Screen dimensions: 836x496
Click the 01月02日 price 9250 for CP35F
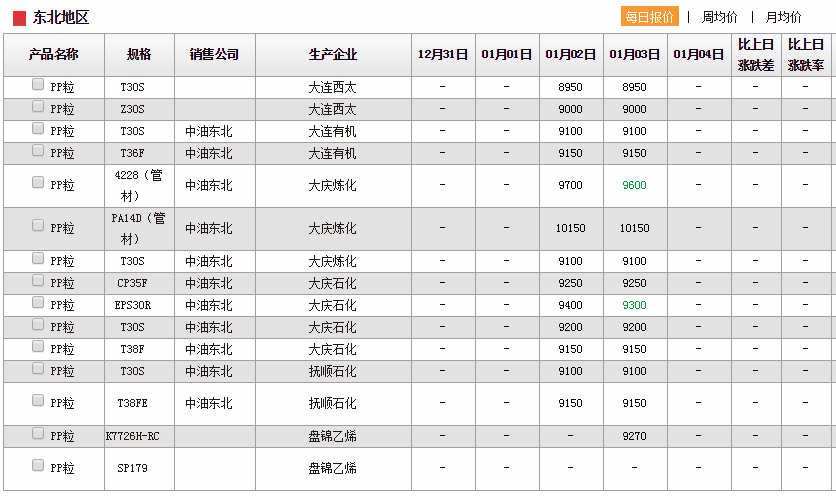570,283
